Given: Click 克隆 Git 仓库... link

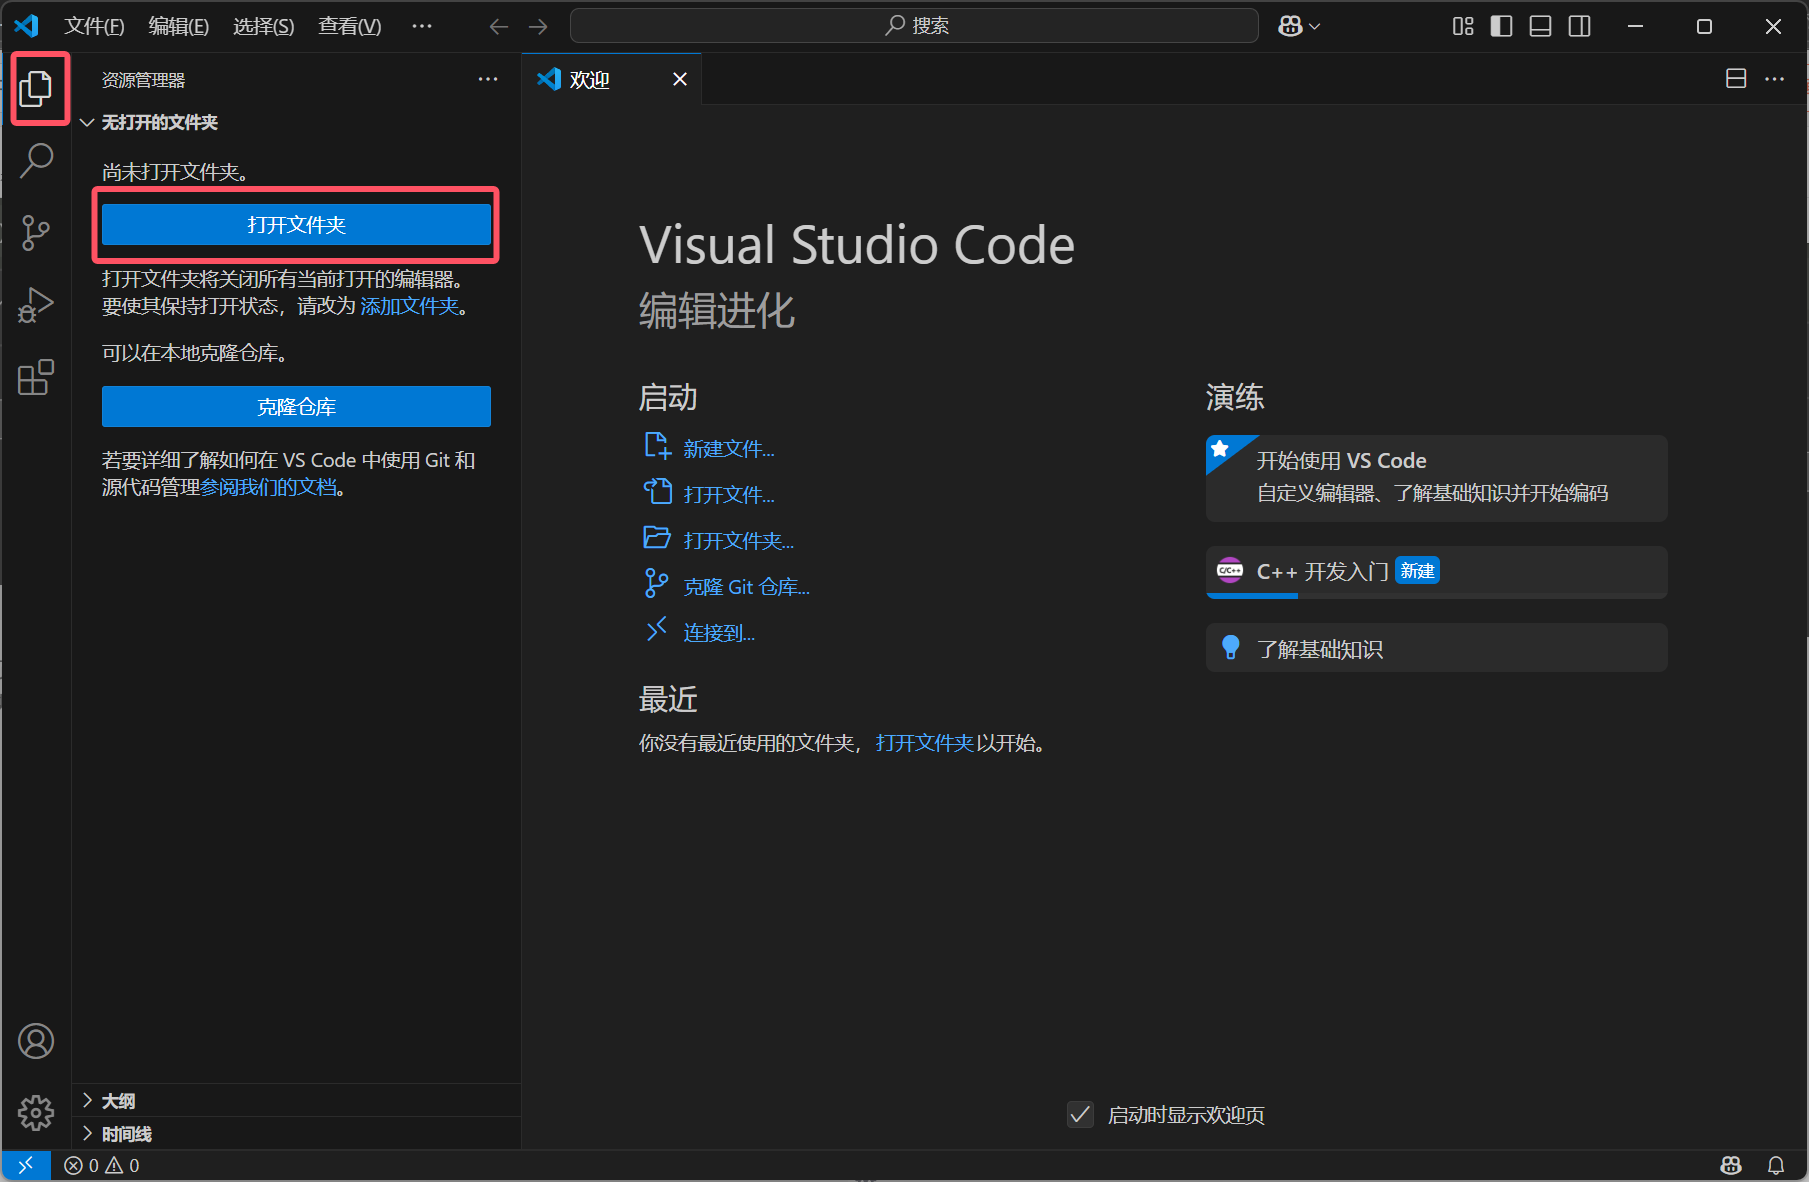Looking at the screenshot, I should [x=747, y=587].
